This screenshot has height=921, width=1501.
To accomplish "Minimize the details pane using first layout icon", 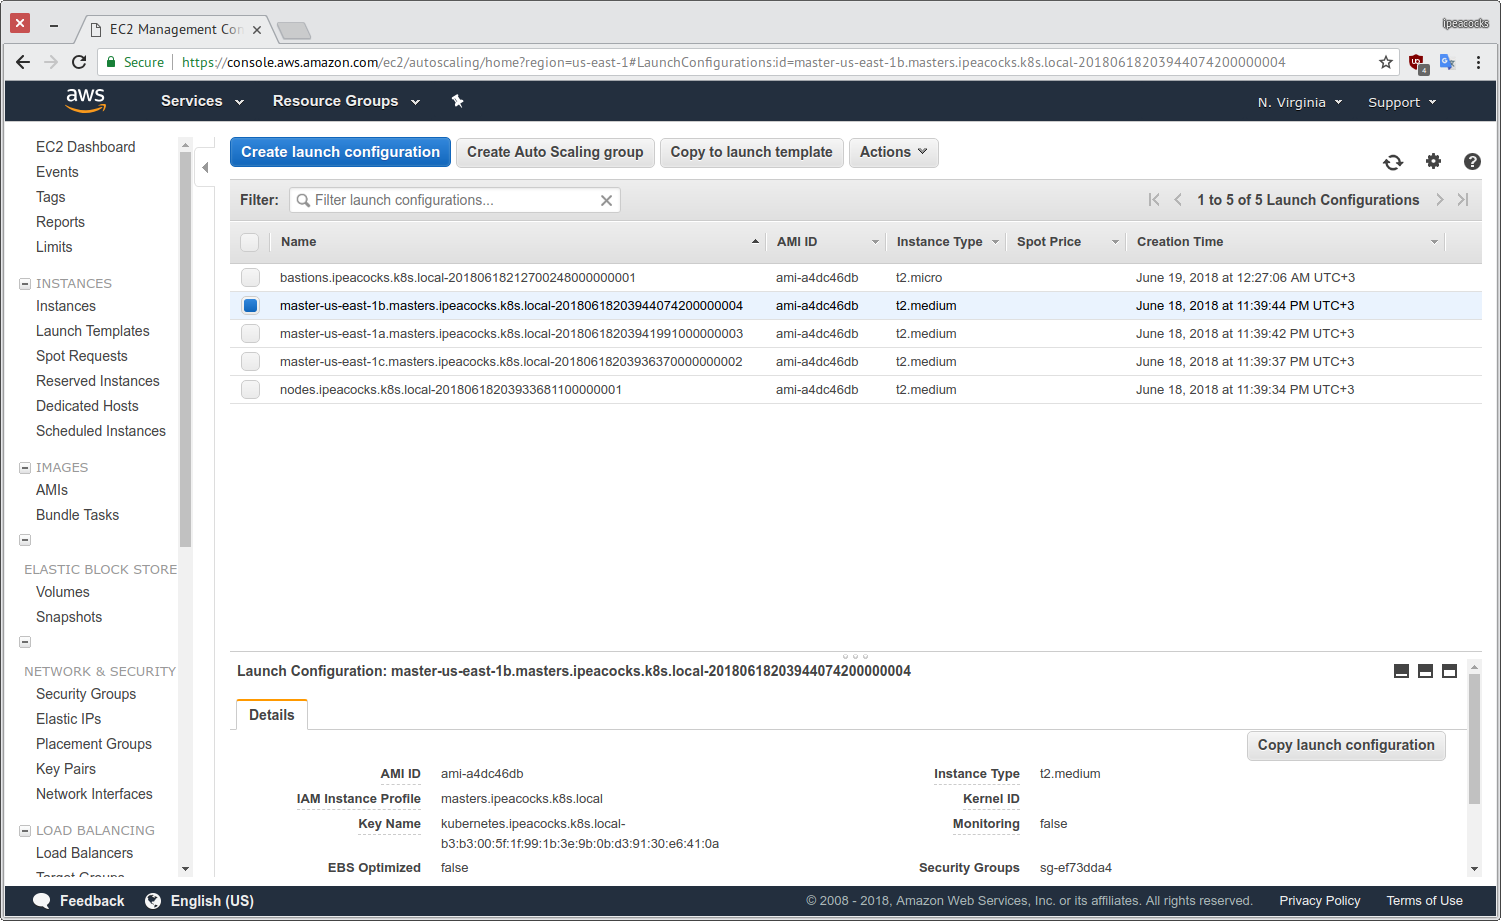I will tap(1401, 671).
